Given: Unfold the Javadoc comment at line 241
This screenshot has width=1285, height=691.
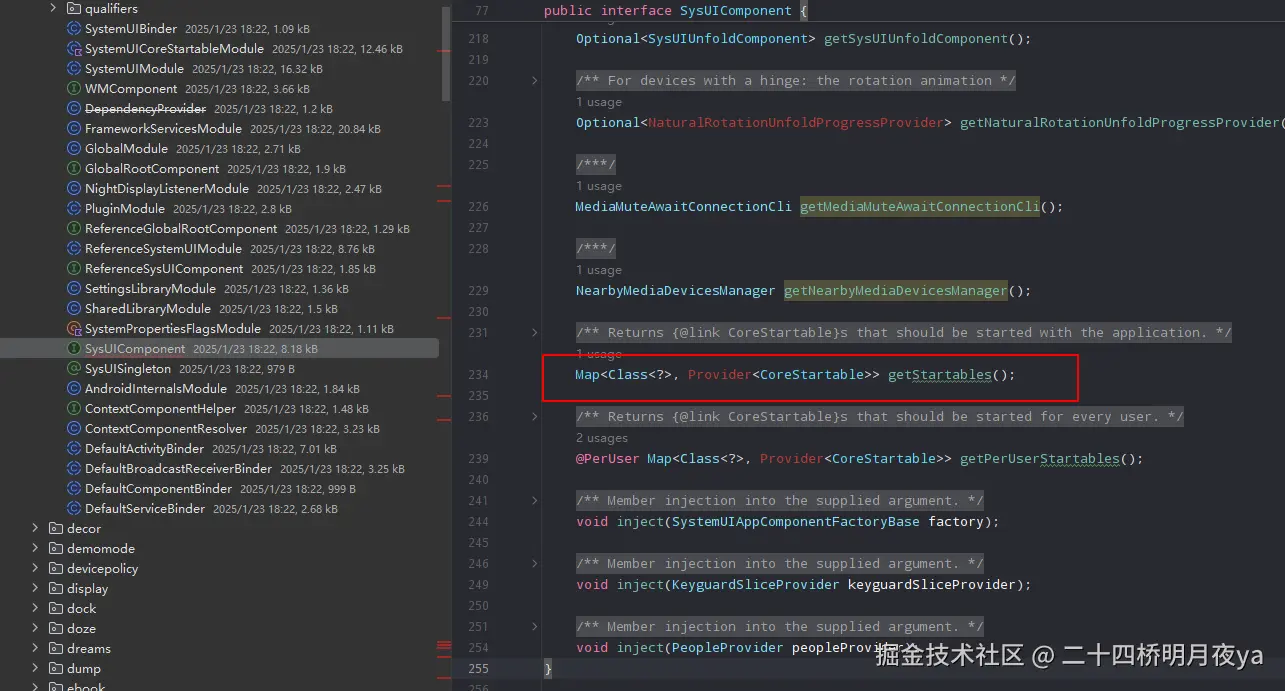Looking at the screenshot, I should [x=534, y=501].
